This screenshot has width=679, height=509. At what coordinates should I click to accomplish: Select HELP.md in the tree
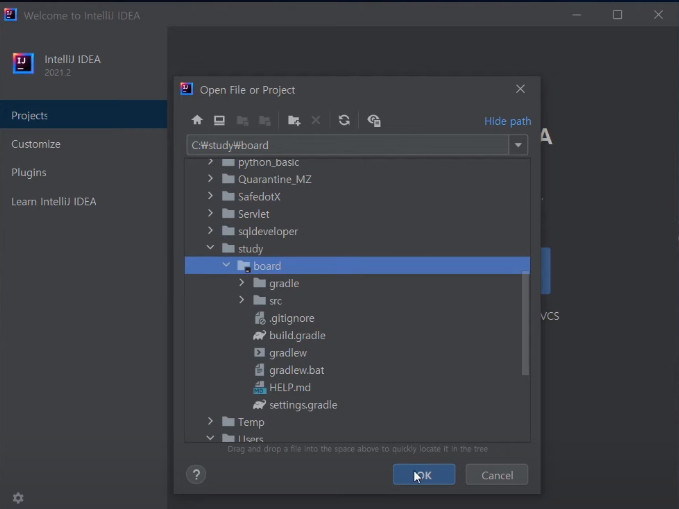(290, 388)
